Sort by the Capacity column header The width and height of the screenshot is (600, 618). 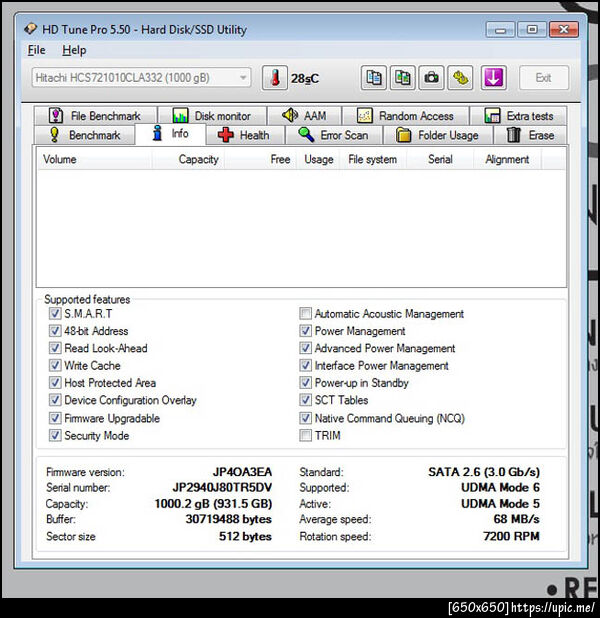tap(188, 159)
